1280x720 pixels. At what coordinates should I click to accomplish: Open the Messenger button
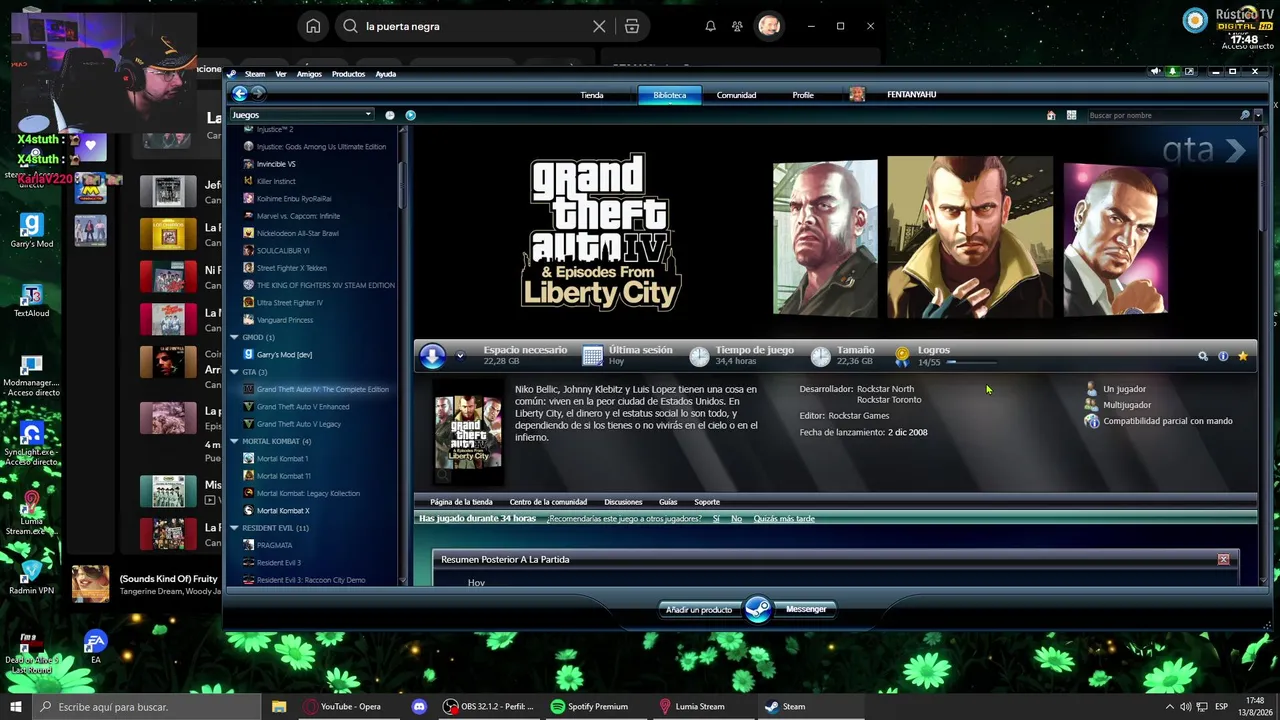click(x=806, y=609)
